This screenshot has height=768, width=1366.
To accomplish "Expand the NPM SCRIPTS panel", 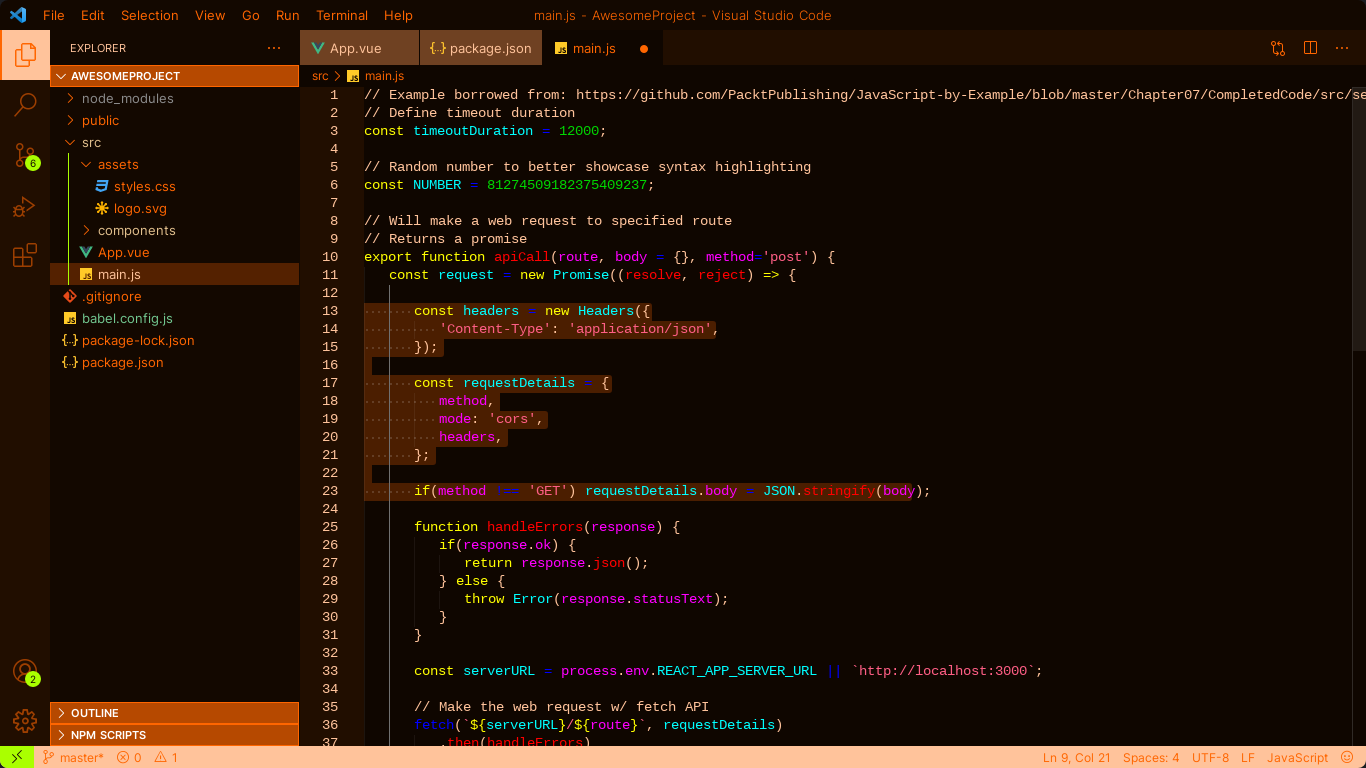I will point(174,735).
